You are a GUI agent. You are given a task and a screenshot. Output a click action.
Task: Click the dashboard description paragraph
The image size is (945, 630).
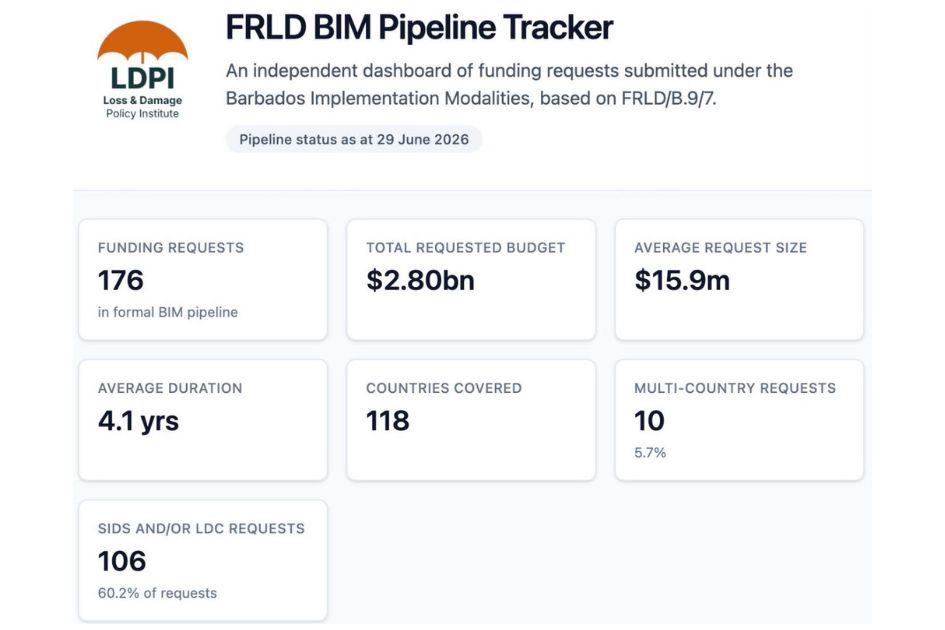point(509,84)
